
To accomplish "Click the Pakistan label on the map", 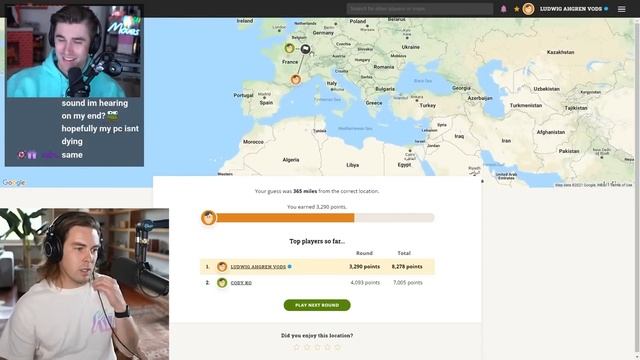I will [x=569, y=151].
